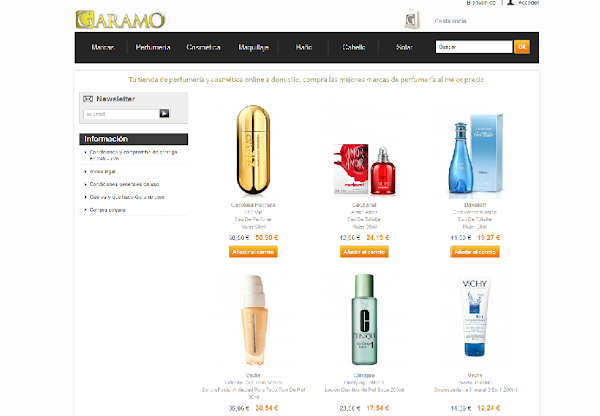Open the Perfumería menu
This screenshot has width=600, height=416.
coord(153,47)
